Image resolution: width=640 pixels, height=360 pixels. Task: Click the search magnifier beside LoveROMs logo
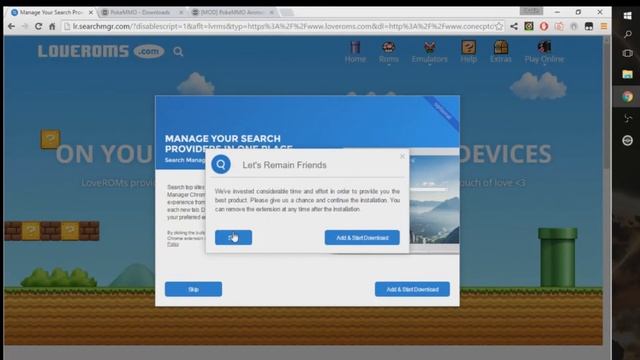(x=178, y=52)
